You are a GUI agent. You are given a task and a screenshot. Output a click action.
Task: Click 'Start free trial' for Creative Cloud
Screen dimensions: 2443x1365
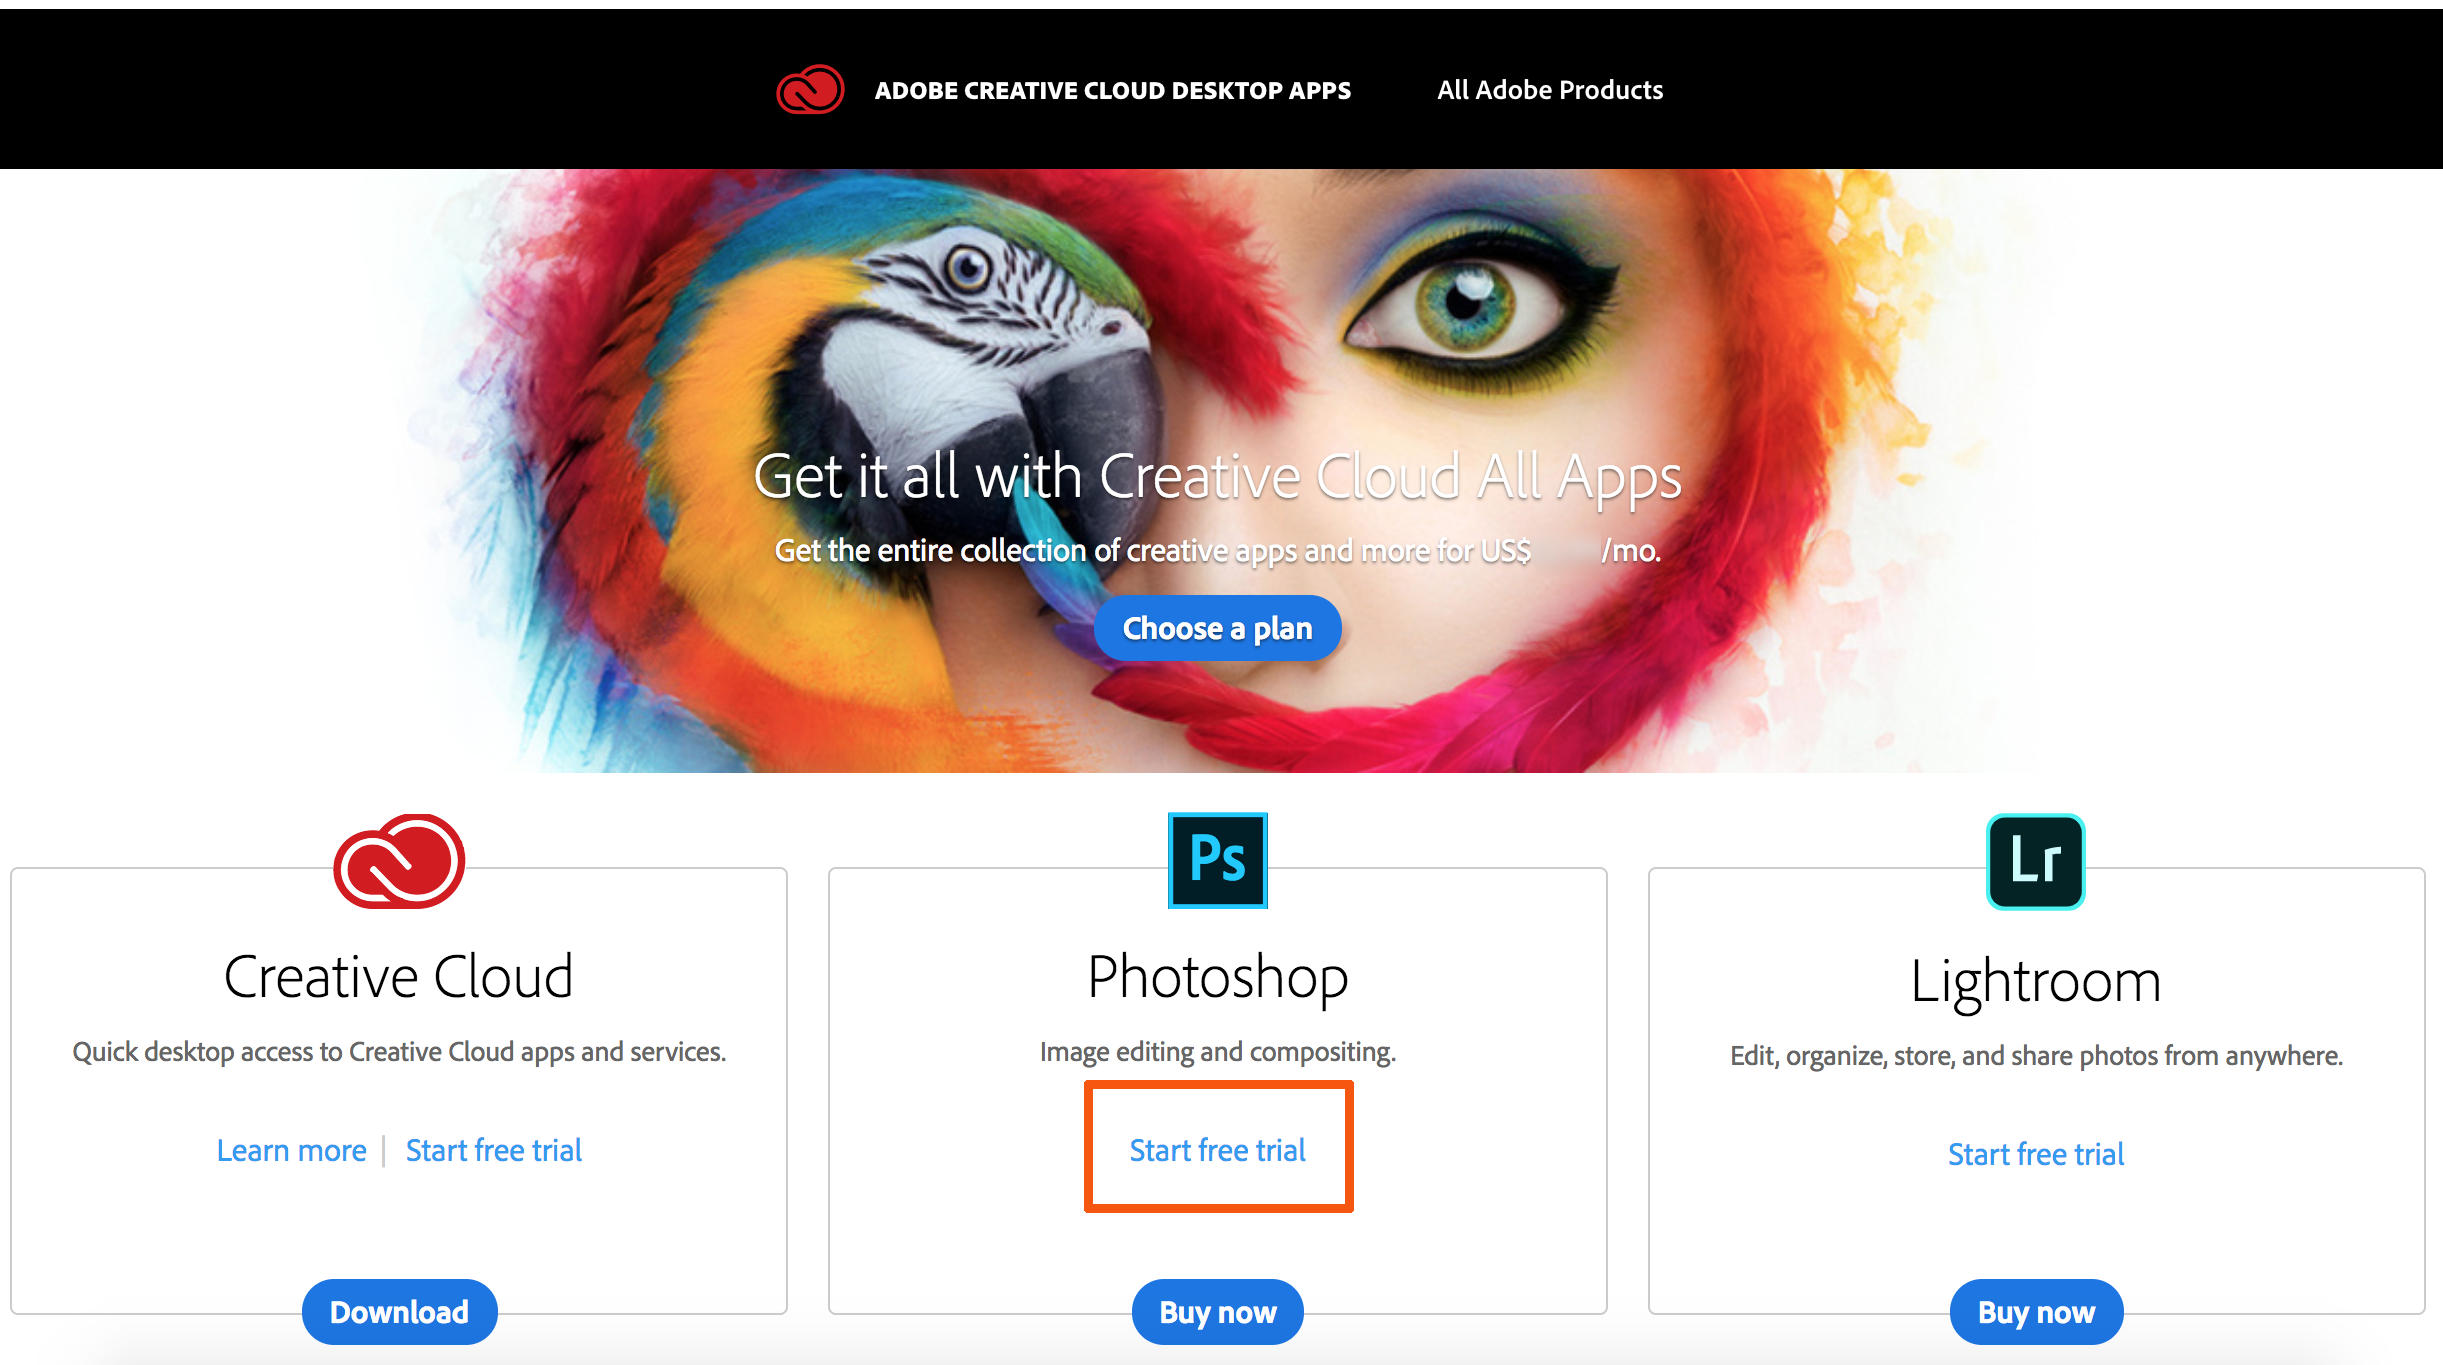(x=493, y=1150)
